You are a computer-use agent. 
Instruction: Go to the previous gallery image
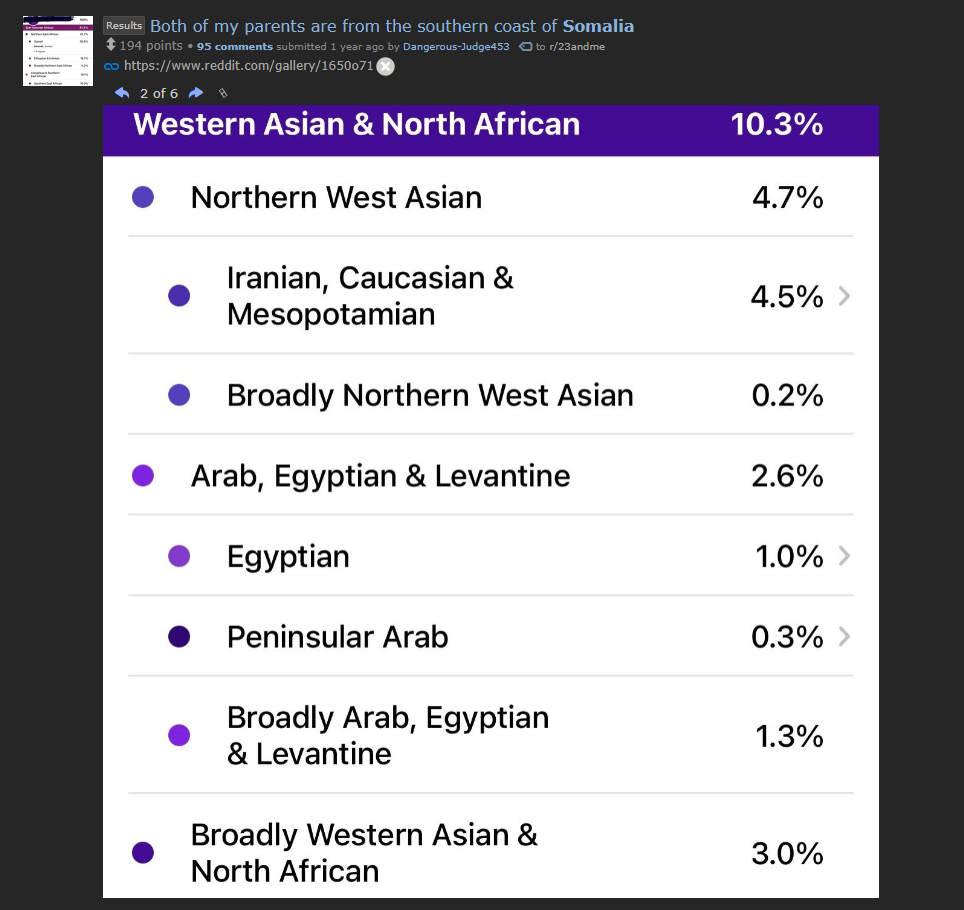click(x=122, y=93)
